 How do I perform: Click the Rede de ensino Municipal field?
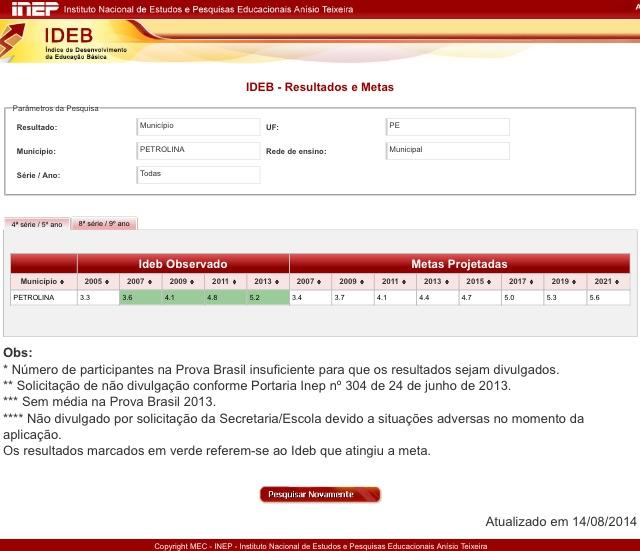[x=447, y=151]
